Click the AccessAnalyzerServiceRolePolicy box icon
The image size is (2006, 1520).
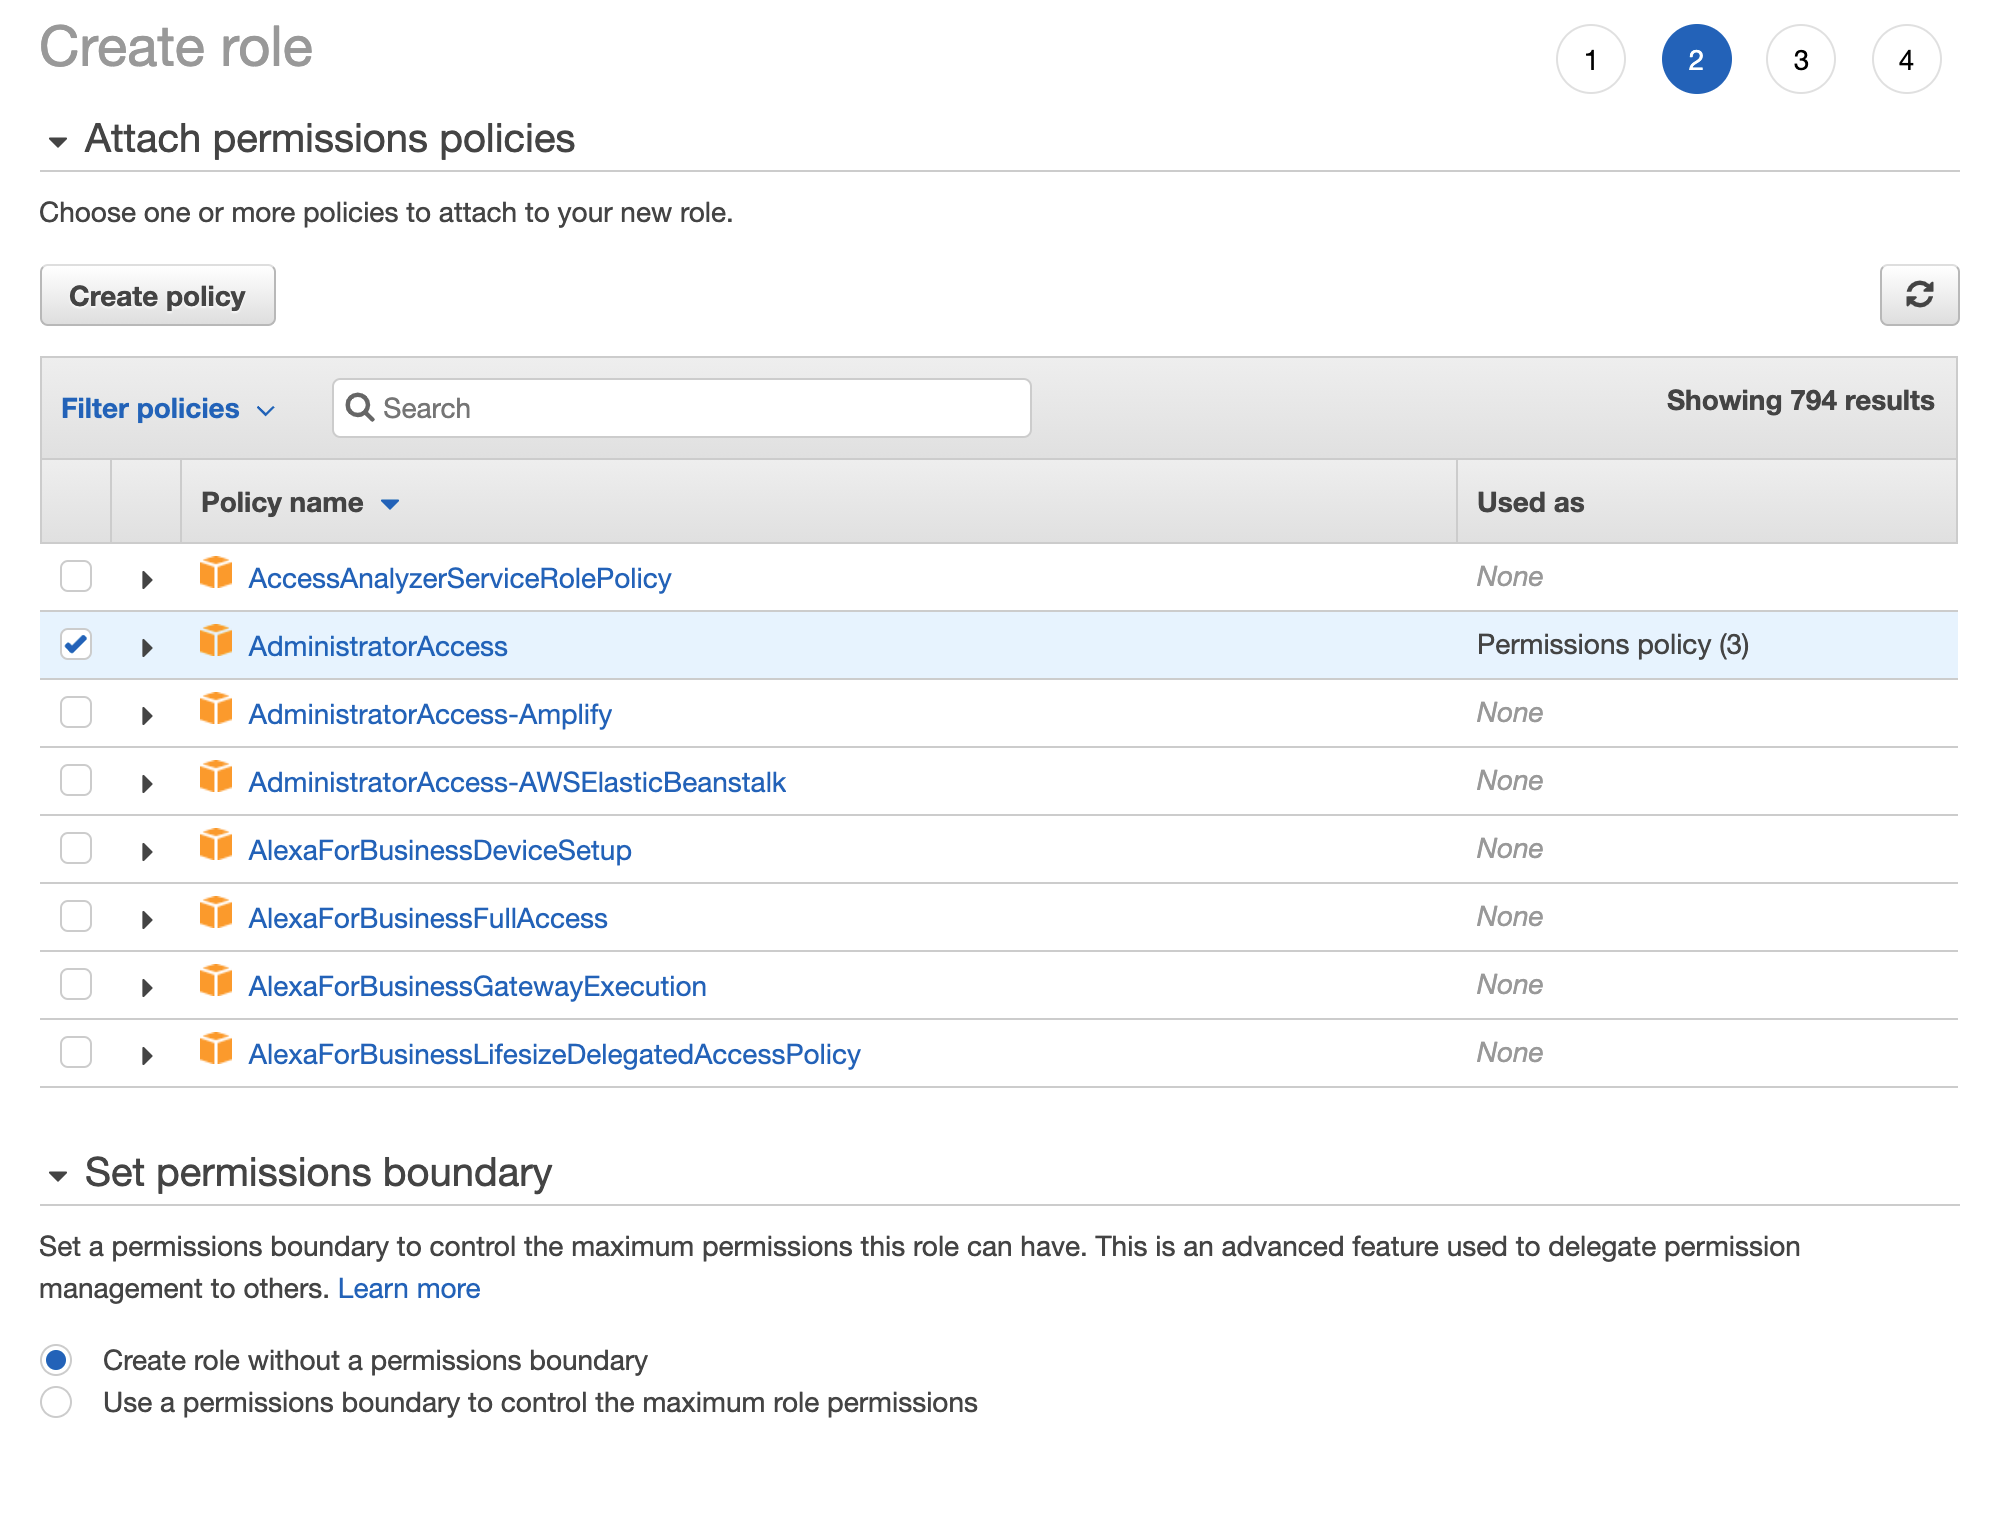[x=215, y=574]
